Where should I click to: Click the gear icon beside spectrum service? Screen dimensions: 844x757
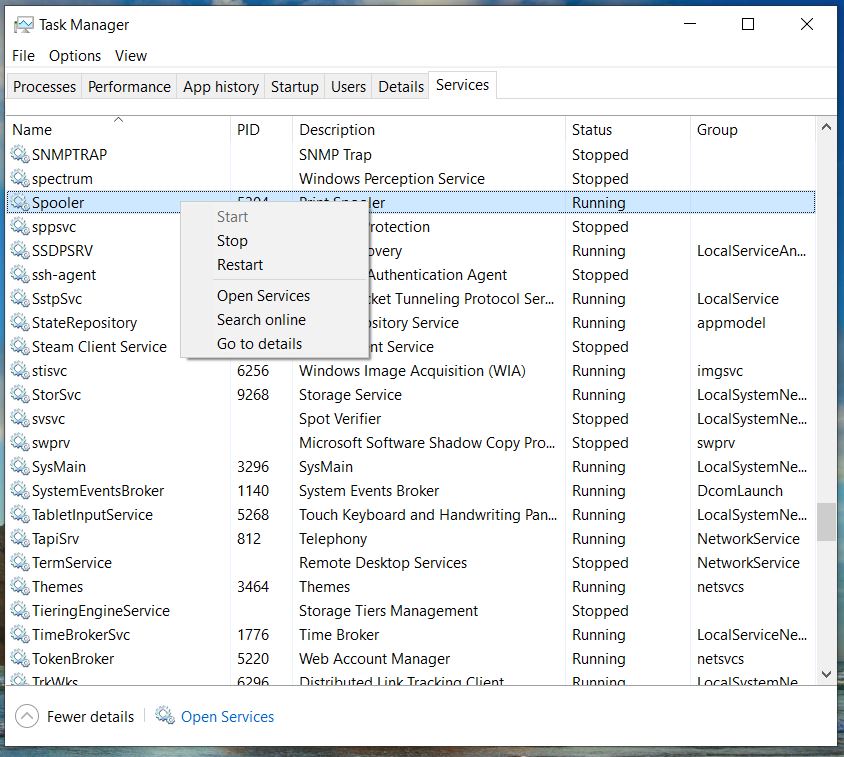(20, 178)
